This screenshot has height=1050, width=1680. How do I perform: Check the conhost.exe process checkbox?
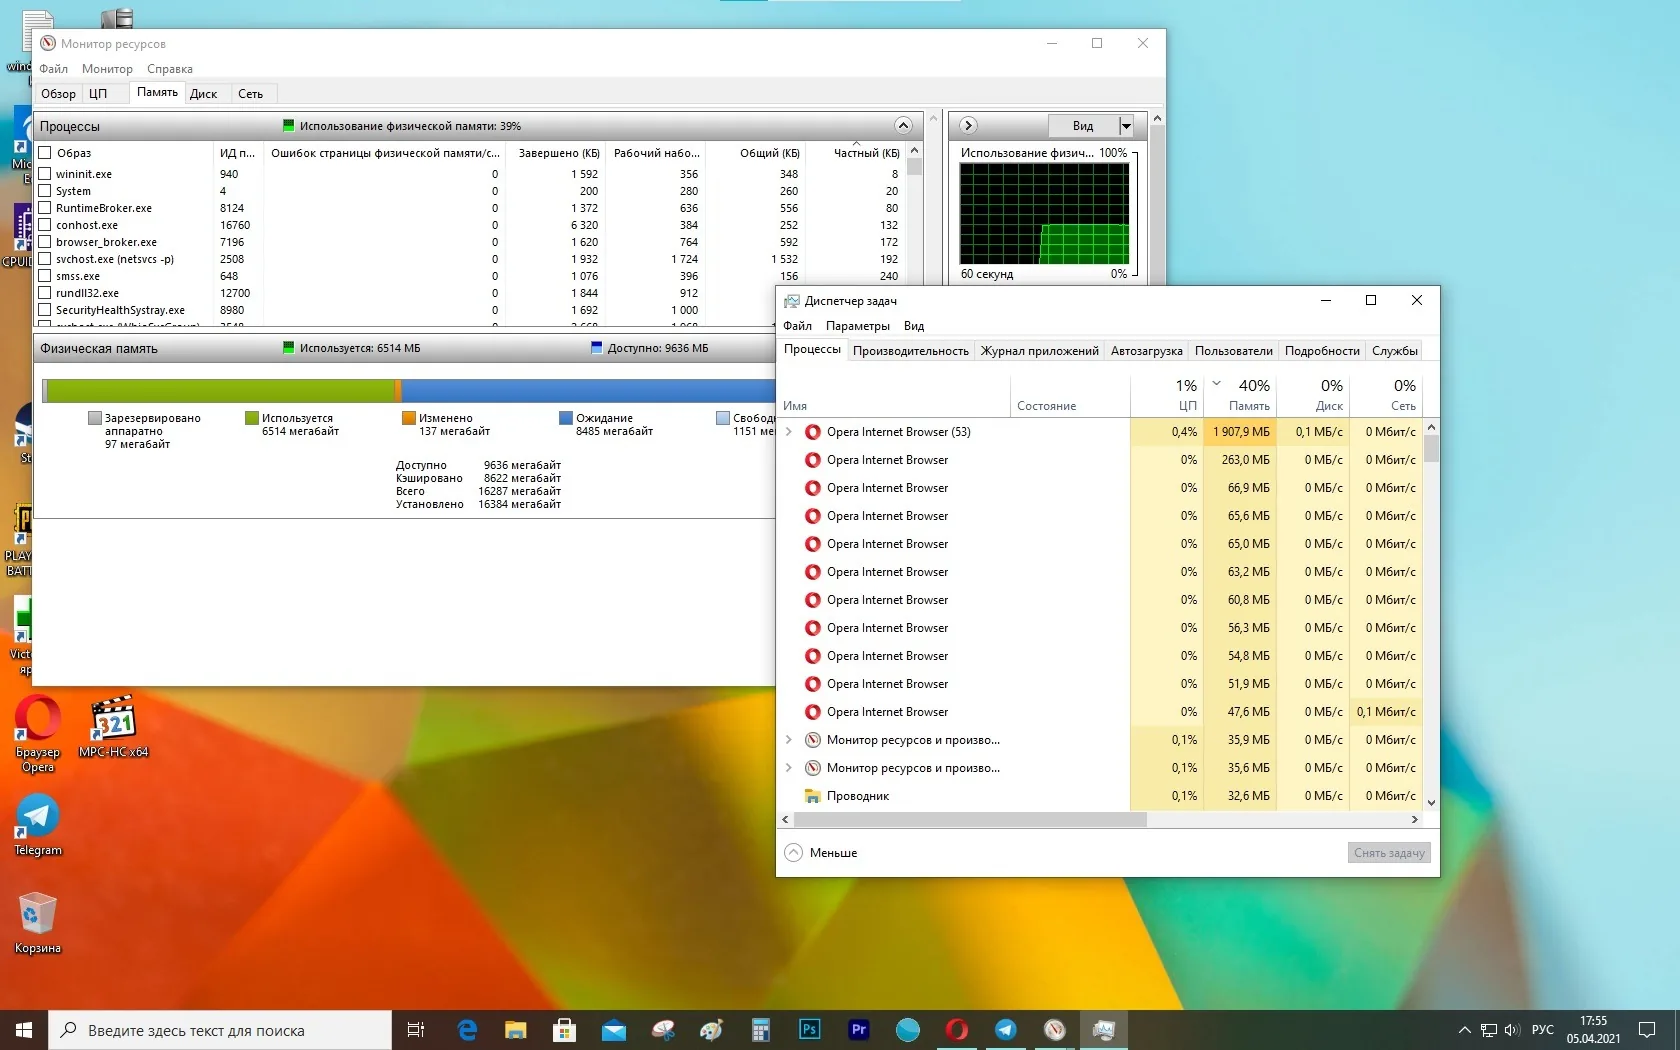point(46,225)
